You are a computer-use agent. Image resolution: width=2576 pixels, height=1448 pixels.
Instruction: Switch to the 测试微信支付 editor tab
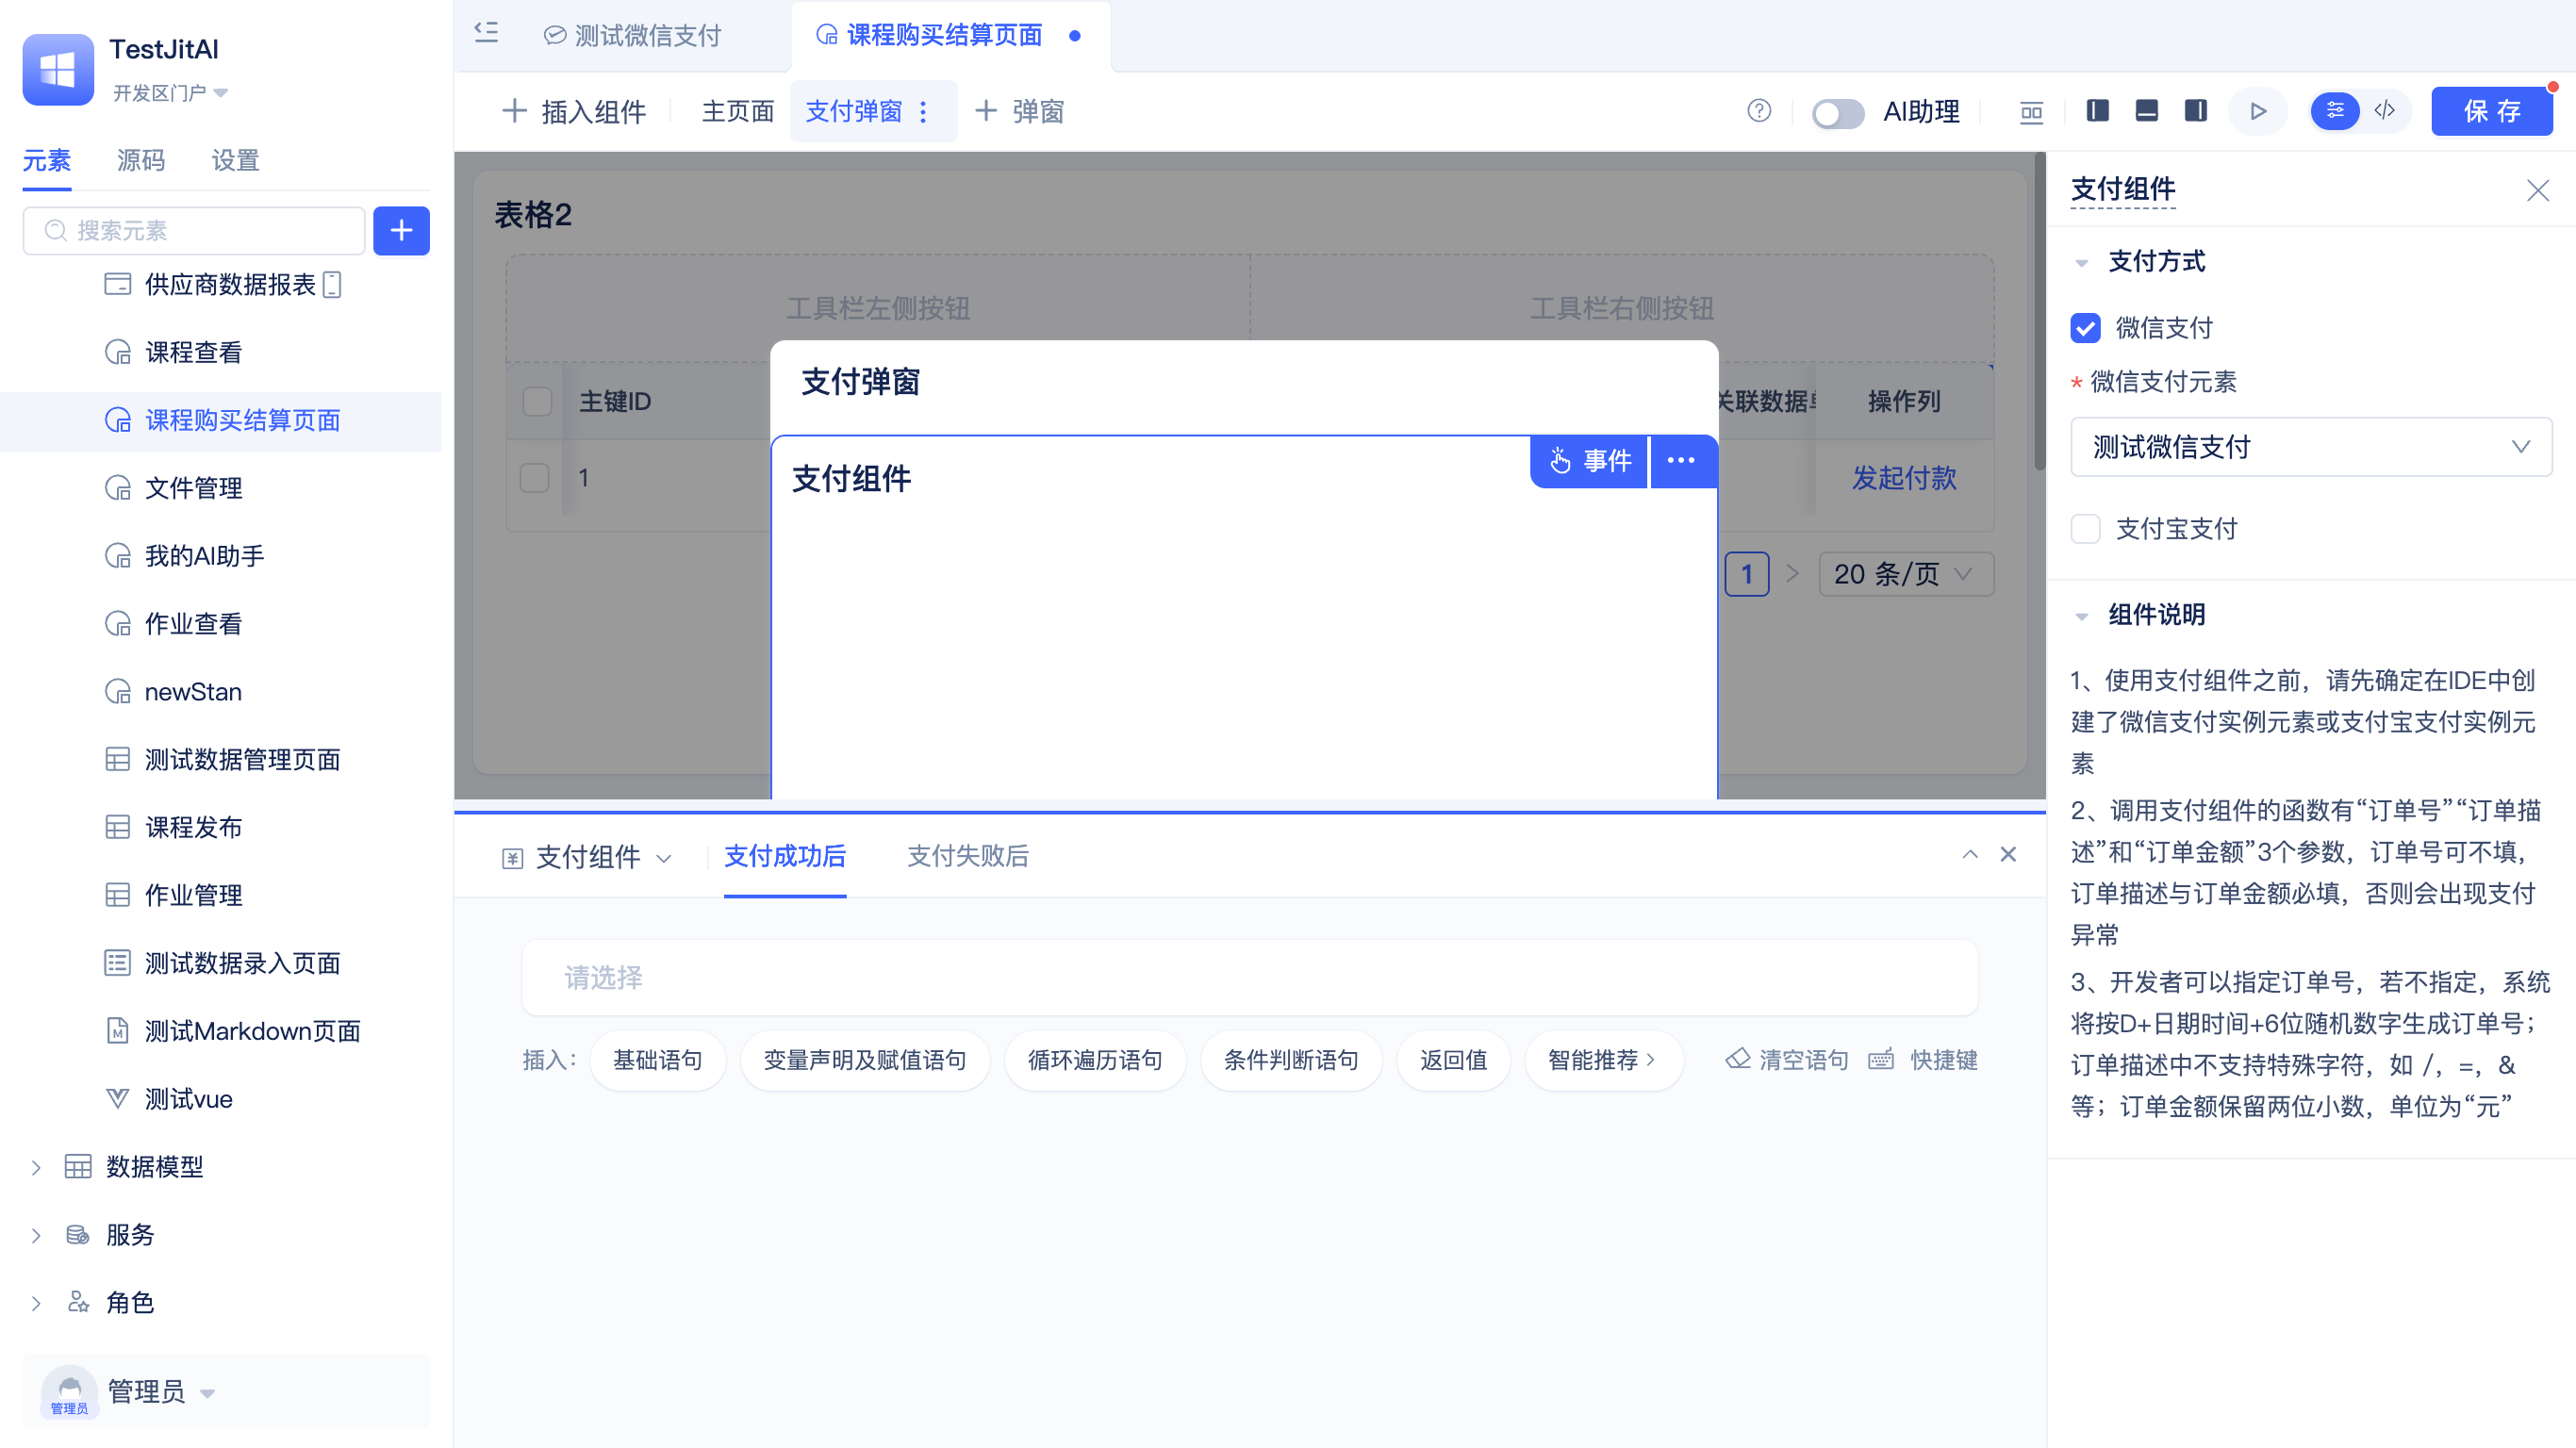(x=633, y=36)
